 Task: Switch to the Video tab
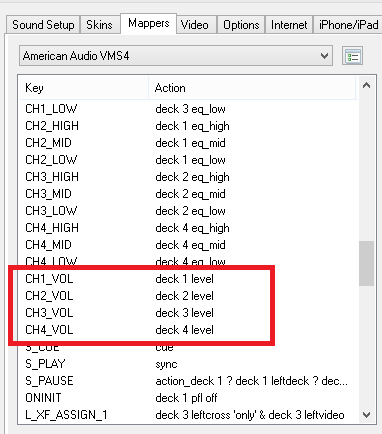tap(195, 25)
